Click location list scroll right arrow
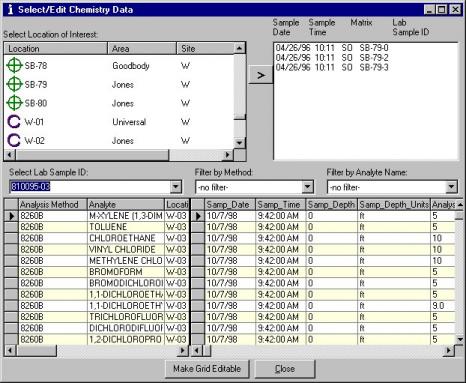This screenshot has height=383, width=466. (228, 155)
